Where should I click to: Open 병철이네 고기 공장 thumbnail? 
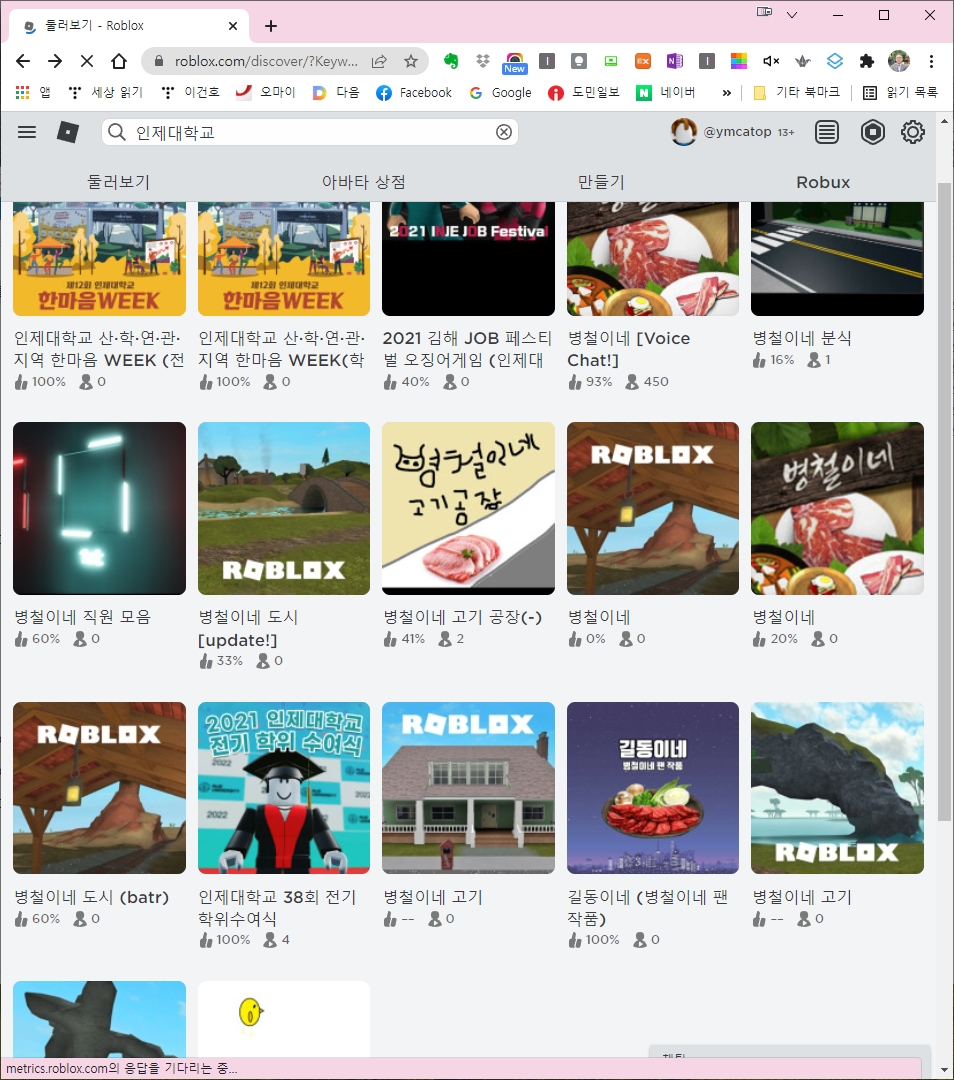[x=468, y=508]
